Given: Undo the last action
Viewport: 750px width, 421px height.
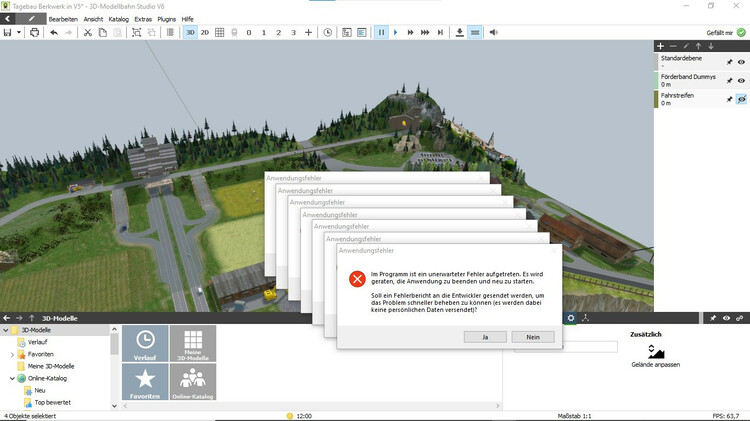Looking at the screenshot, I should [x=54, y=33].
